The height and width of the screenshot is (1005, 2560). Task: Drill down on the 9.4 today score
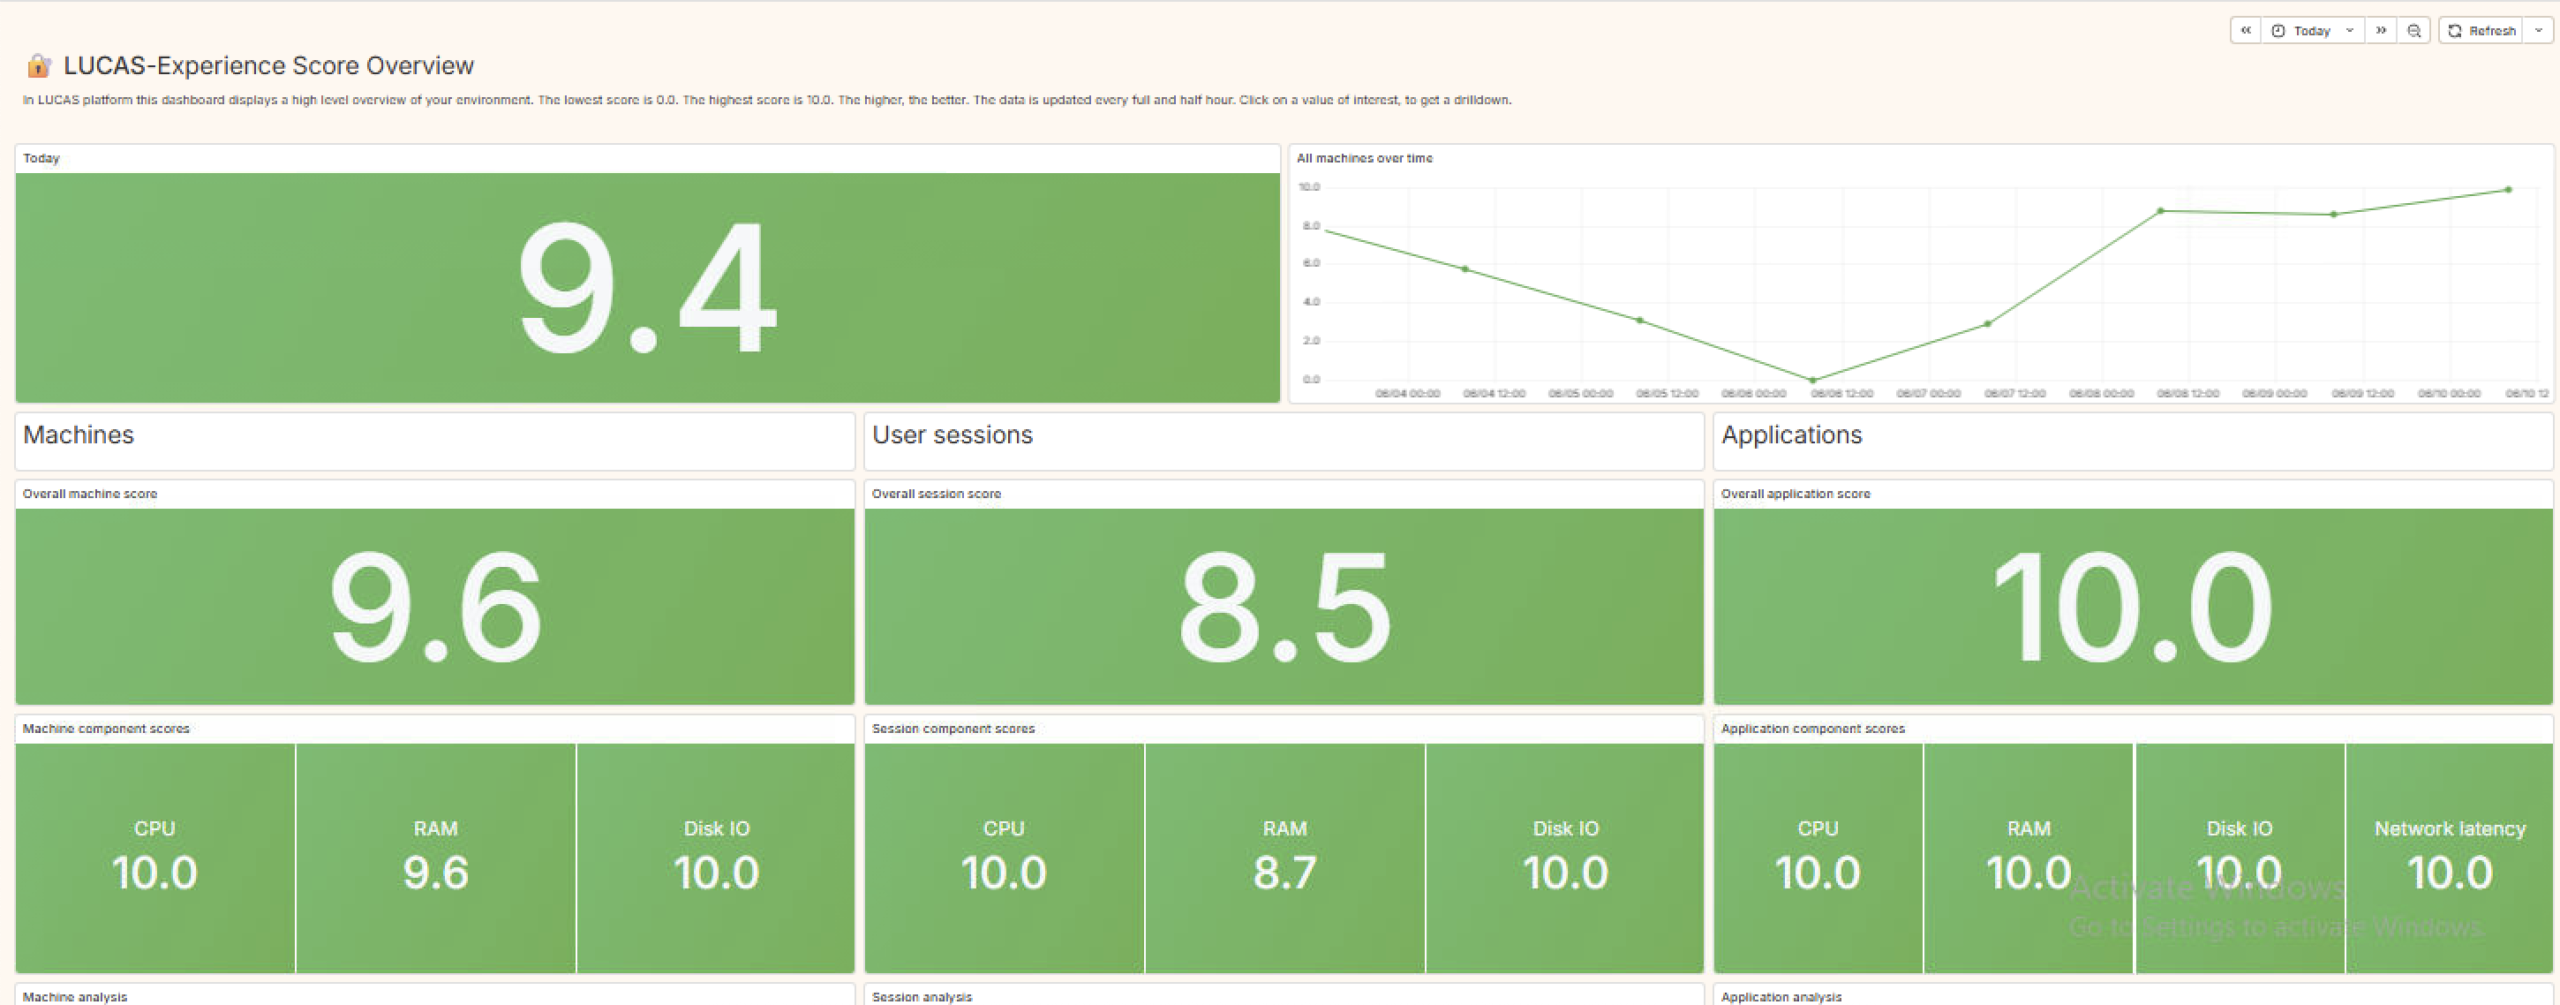pyautogui.click(x=647, y=288)
